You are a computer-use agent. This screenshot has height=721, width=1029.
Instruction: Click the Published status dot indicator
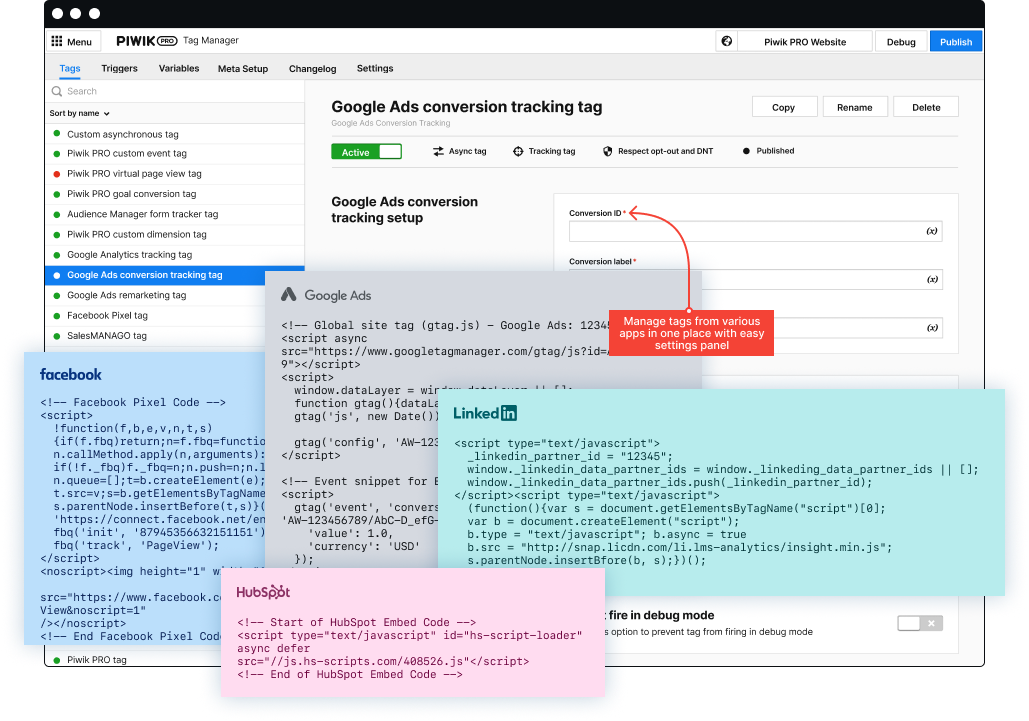[746, 151]
